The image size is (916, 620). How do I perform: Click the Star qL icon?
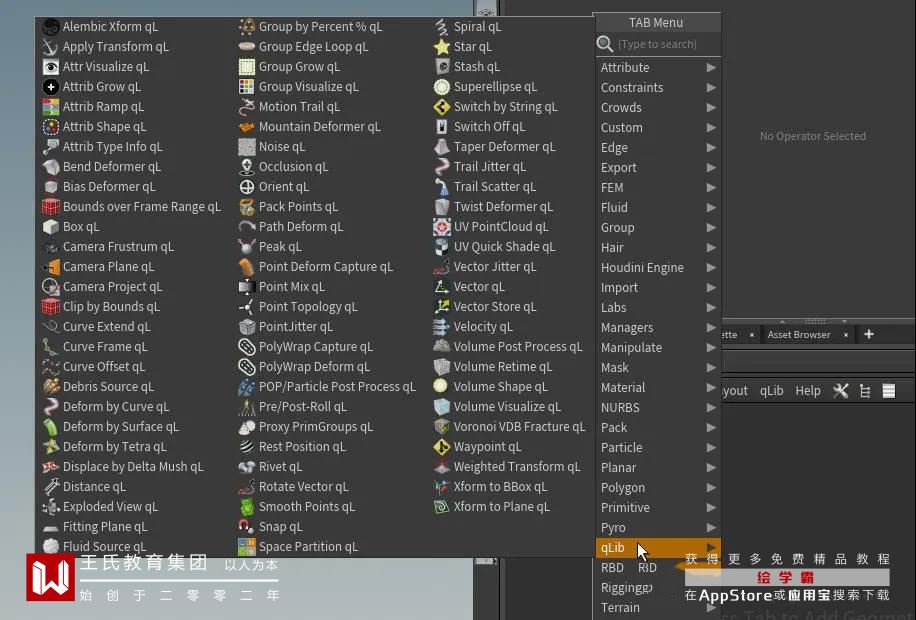pos(442,47)
